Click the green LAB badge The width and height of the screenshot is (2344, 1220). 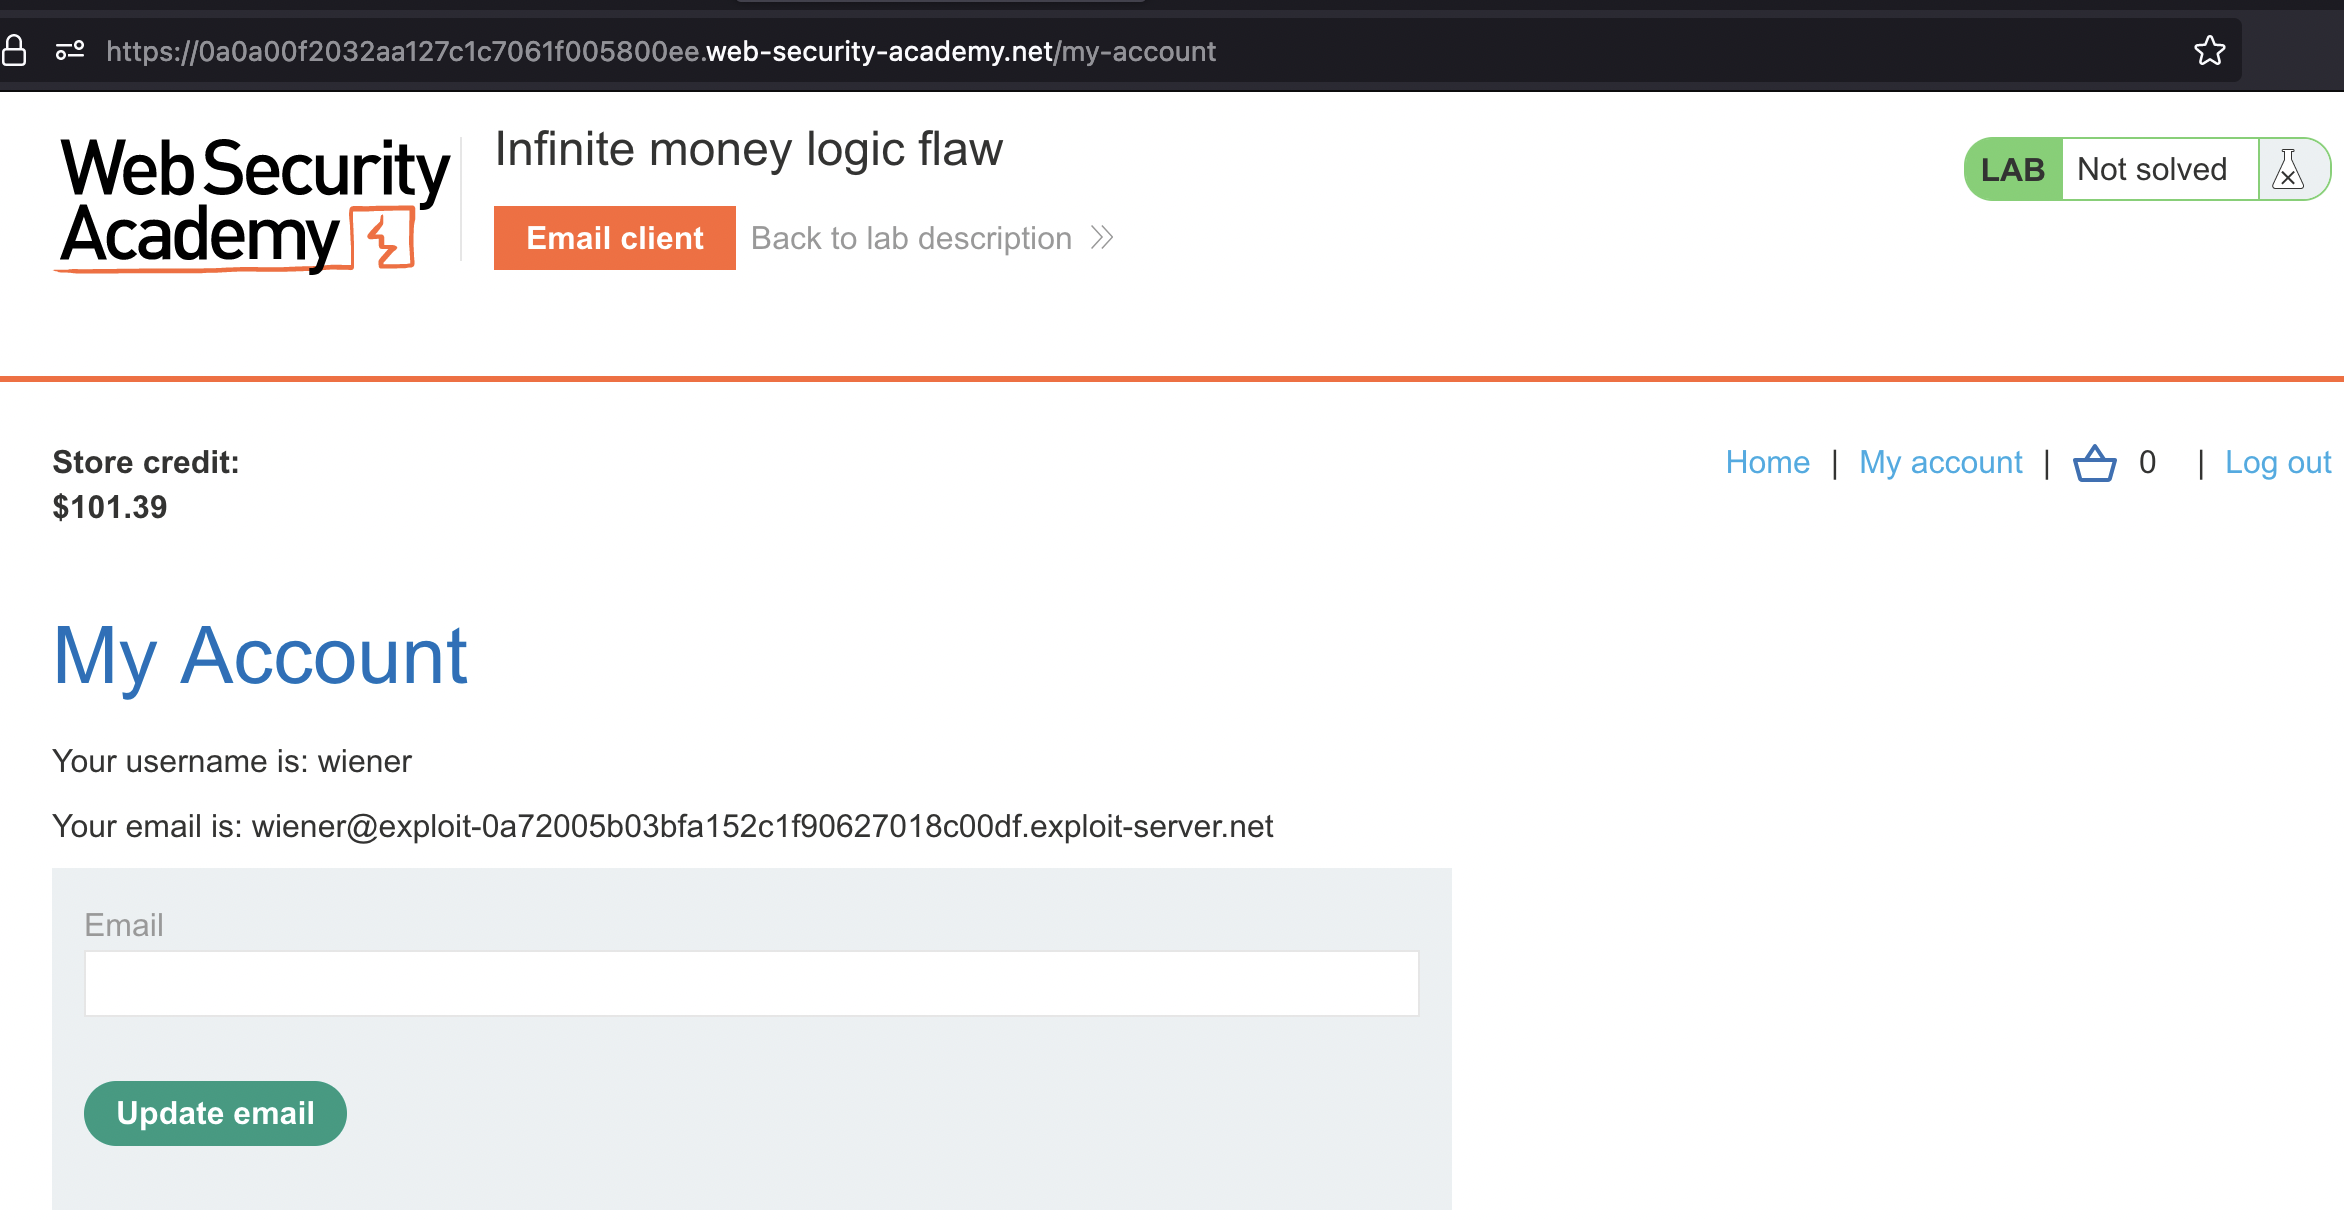tap(2012, 169)
